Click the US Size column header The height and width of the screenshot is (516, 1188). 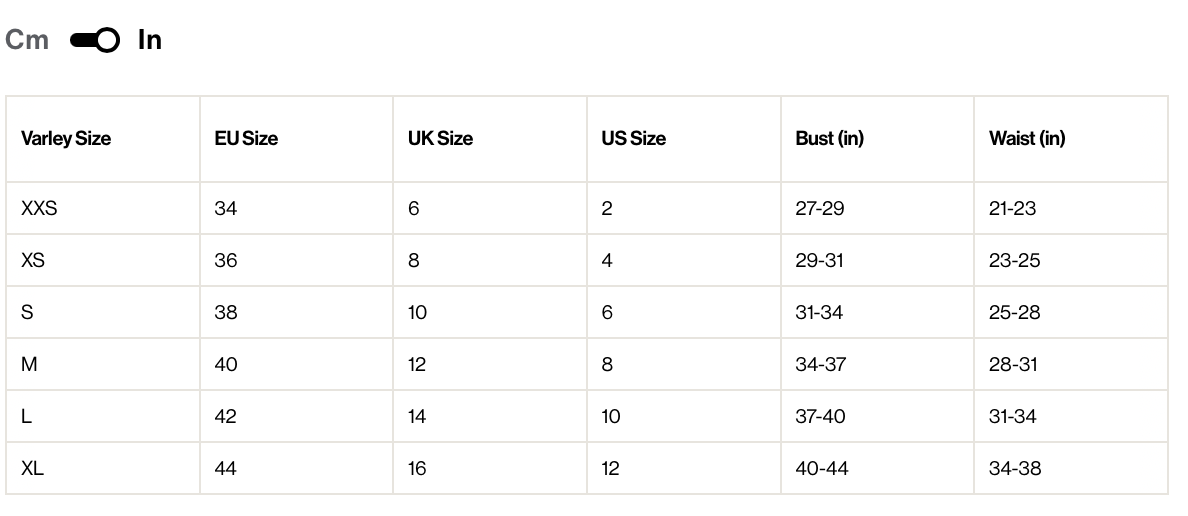(x=633, y=139)
